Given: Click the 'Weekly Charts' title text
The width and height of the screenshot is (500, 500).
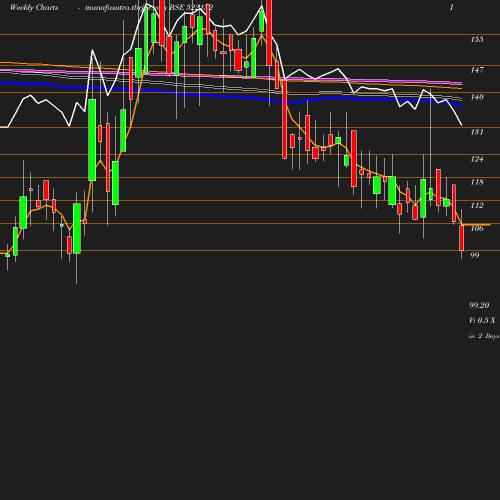Looking at the screenshot, I should tap(34, 8).
